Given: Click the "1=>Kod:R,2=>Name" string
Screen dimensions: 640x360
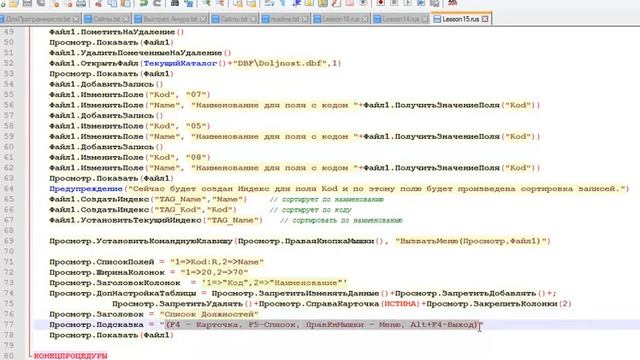Looking at the screenshot, I should (x=217, y=262).
